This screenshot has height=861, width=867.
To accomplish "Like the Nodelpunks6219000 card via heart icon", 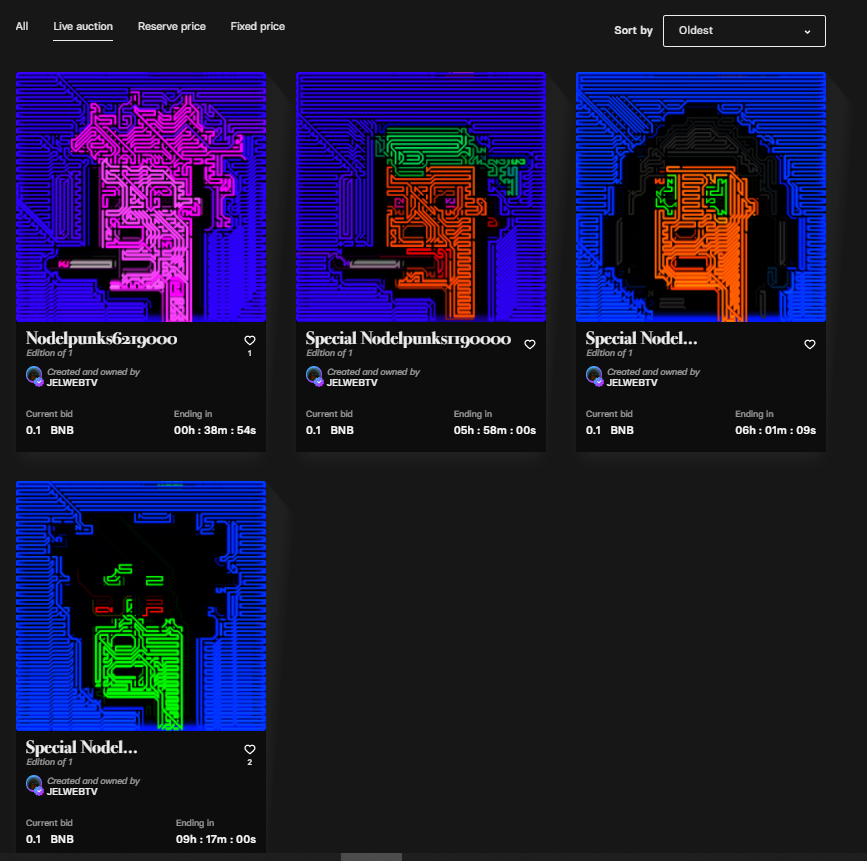I will (250, 340).
